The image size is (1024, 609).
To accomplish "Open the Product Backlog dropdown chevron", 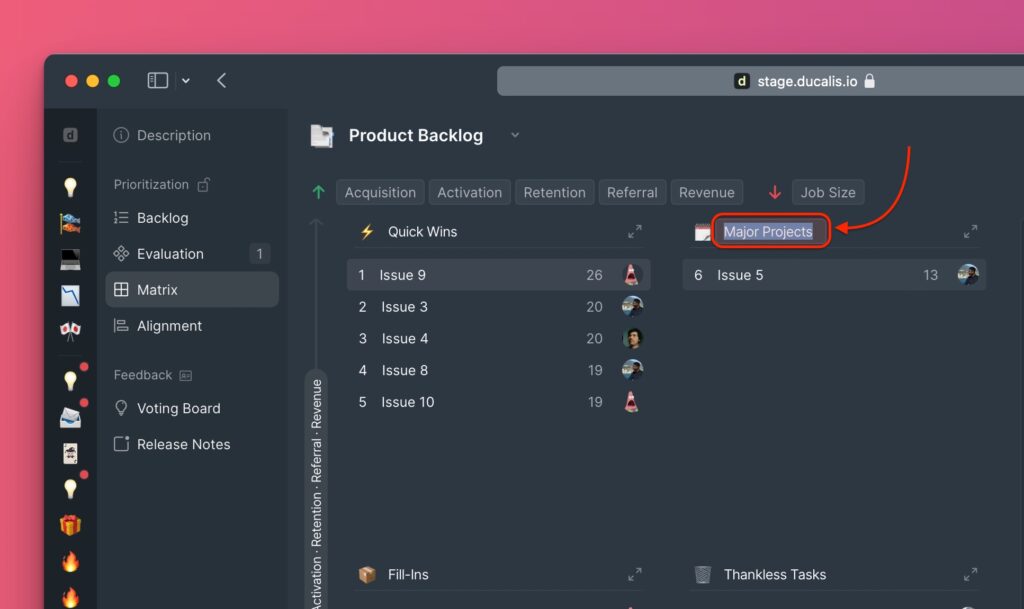I will click(515, 135).
